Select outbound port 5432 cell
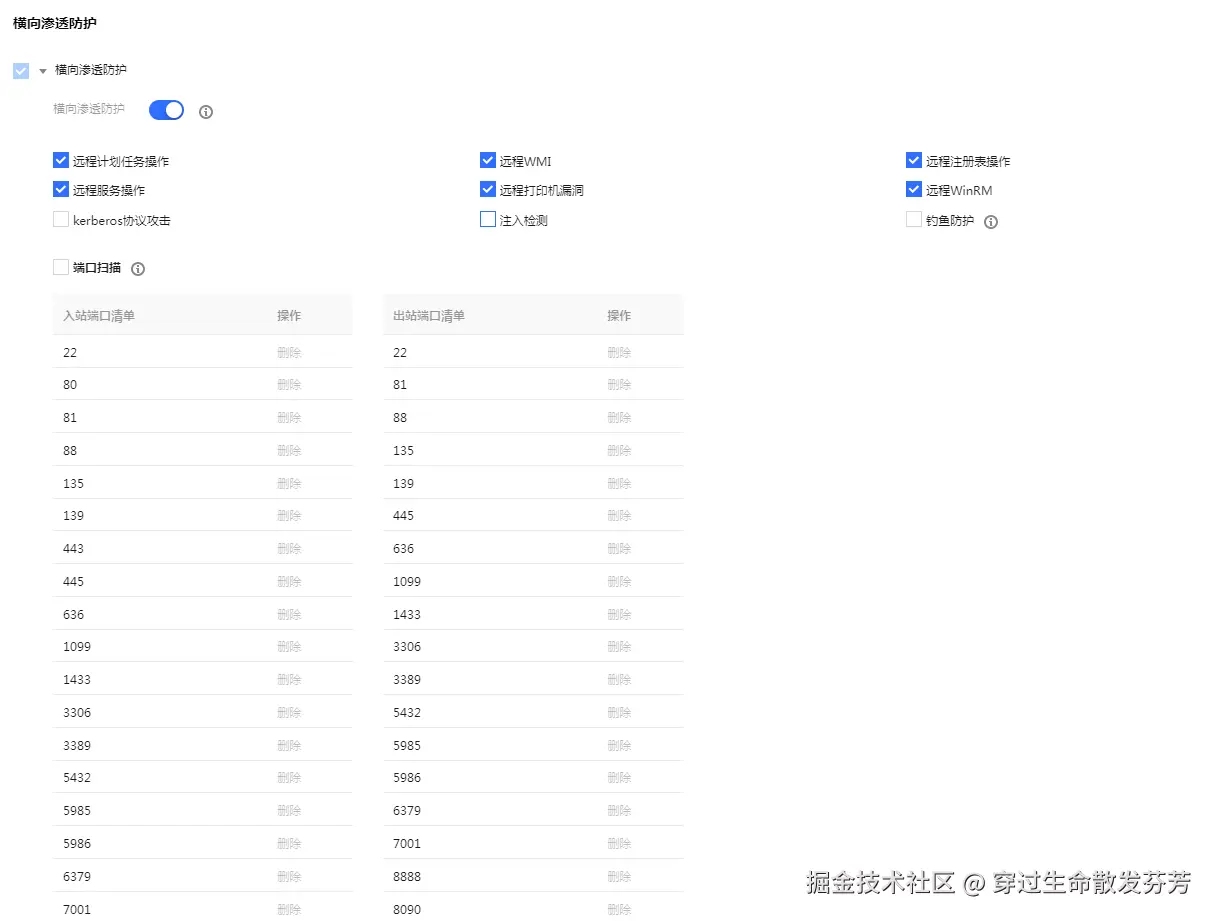This screenshot has height=921, width=1216. (407, 713)
